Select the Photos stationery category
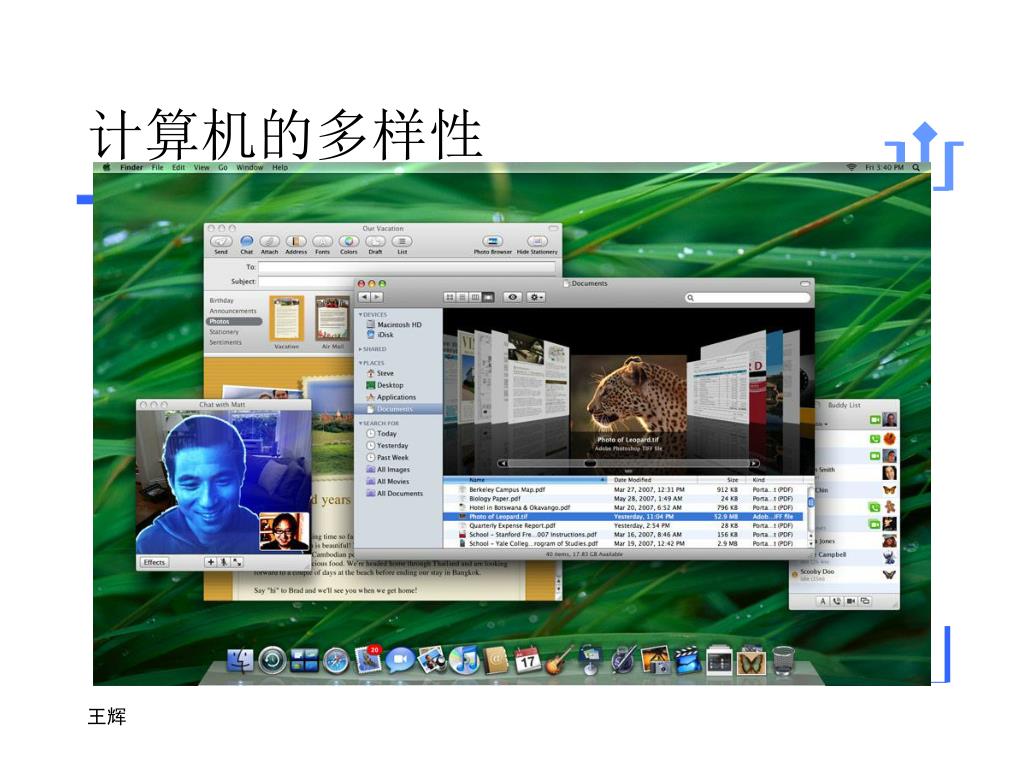The width and height of the screenshot is (1024, 768). tap(234, 321)
